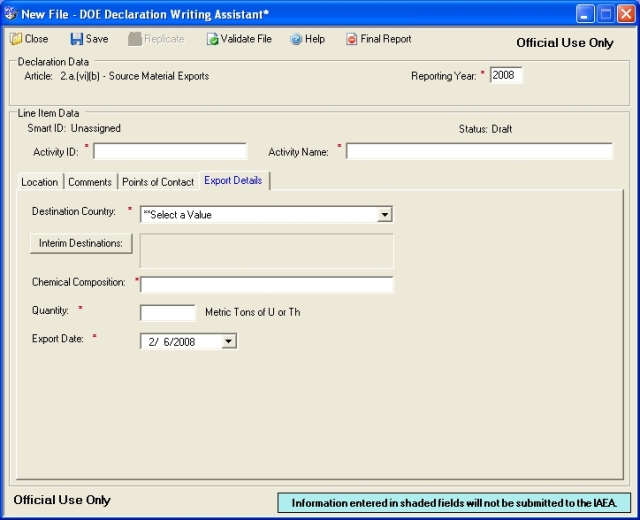Click the 'Quantity:' label

pos(50,311)
